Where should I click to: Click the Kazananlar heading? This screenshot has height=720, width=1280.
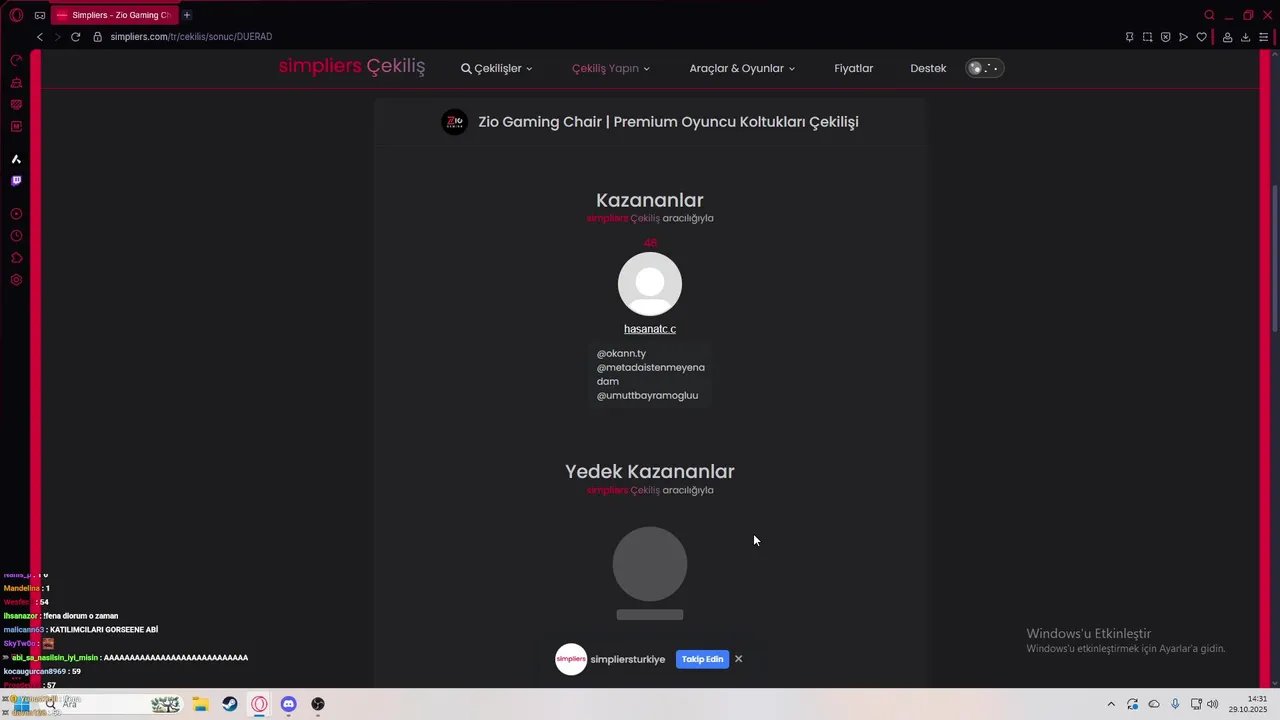650,200
